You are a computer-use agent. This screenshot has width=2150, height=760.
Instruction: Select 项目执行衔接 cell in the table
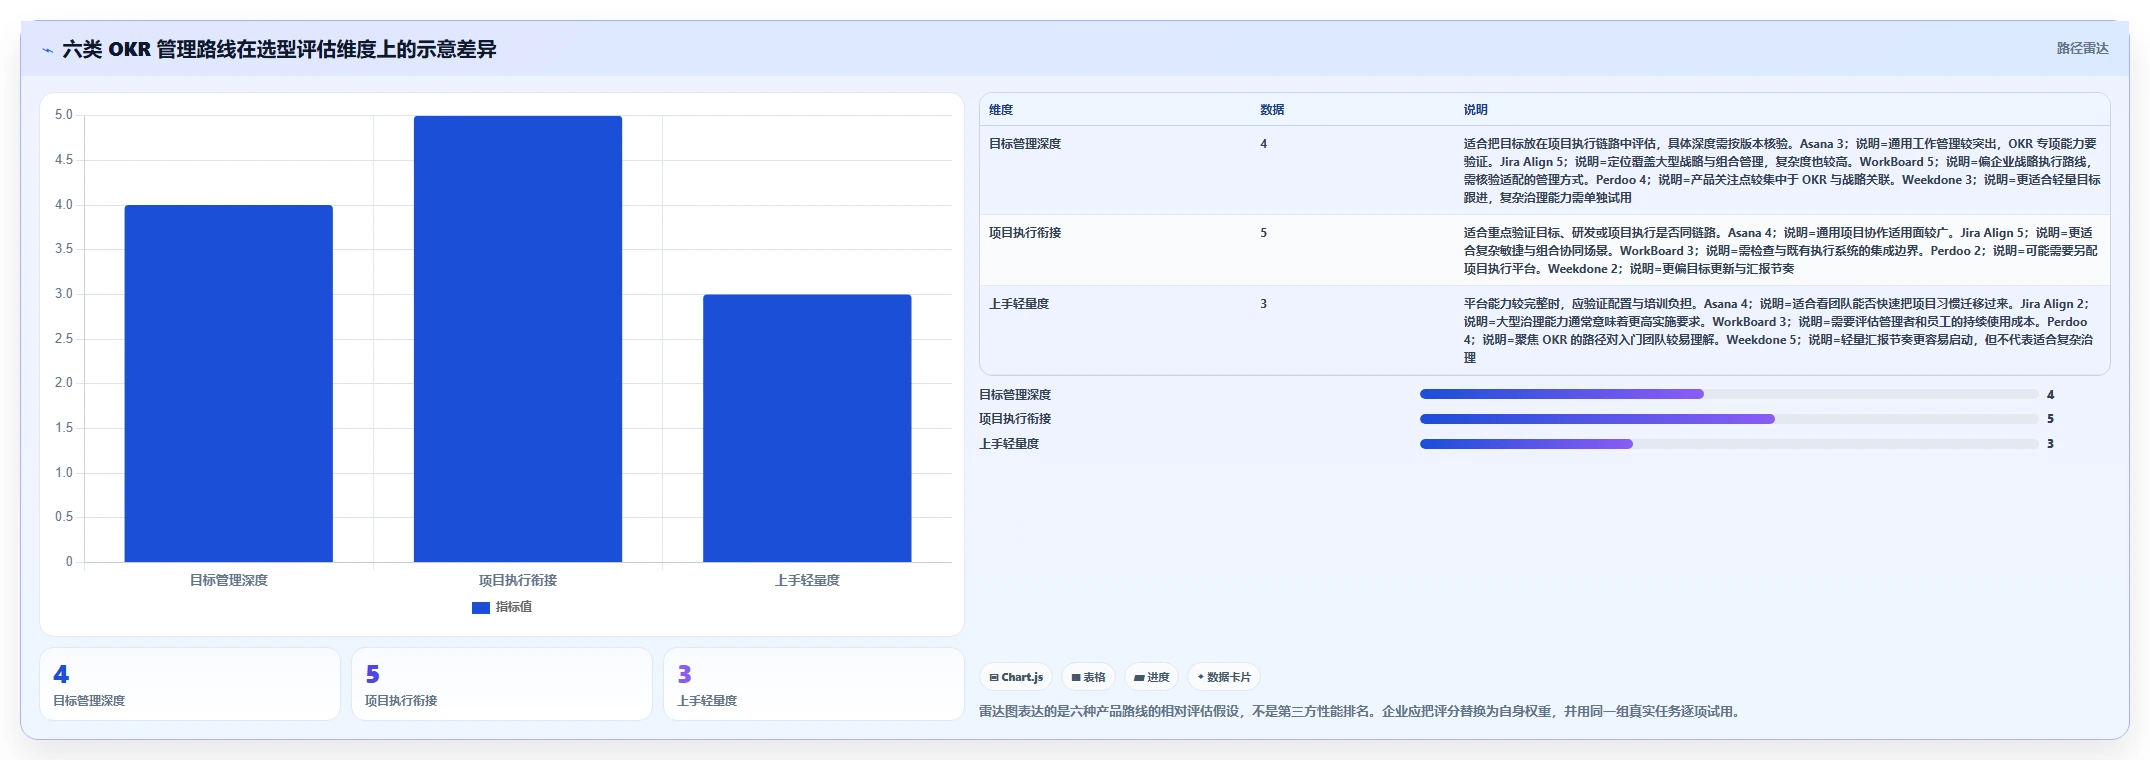tap(1025, 233)
